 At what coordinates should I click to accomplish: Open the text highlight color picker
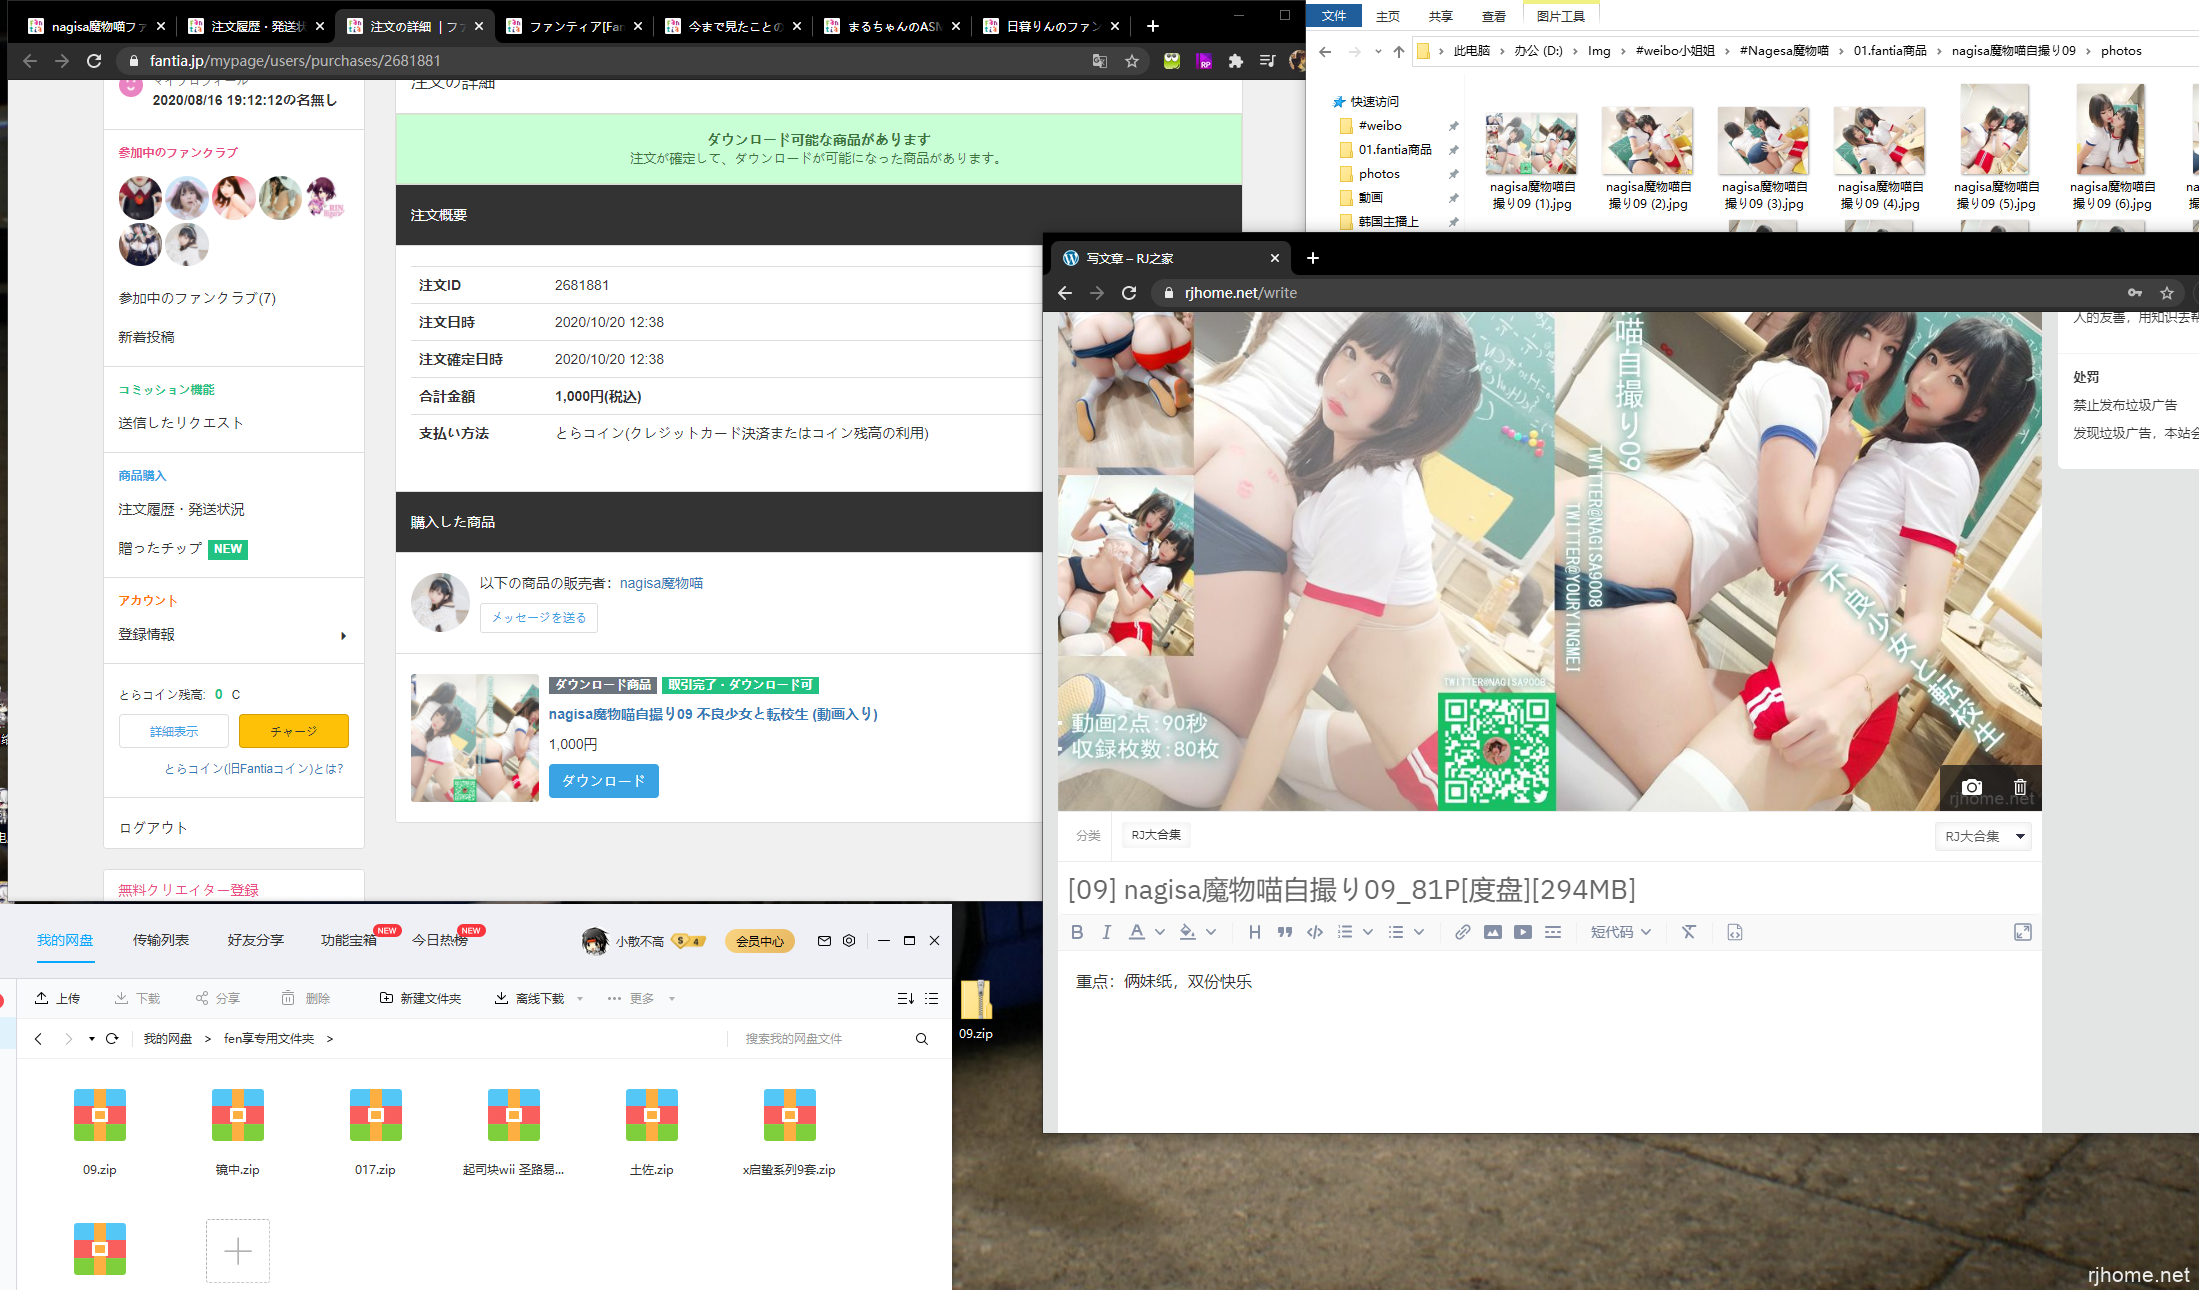click(1190, 931)
